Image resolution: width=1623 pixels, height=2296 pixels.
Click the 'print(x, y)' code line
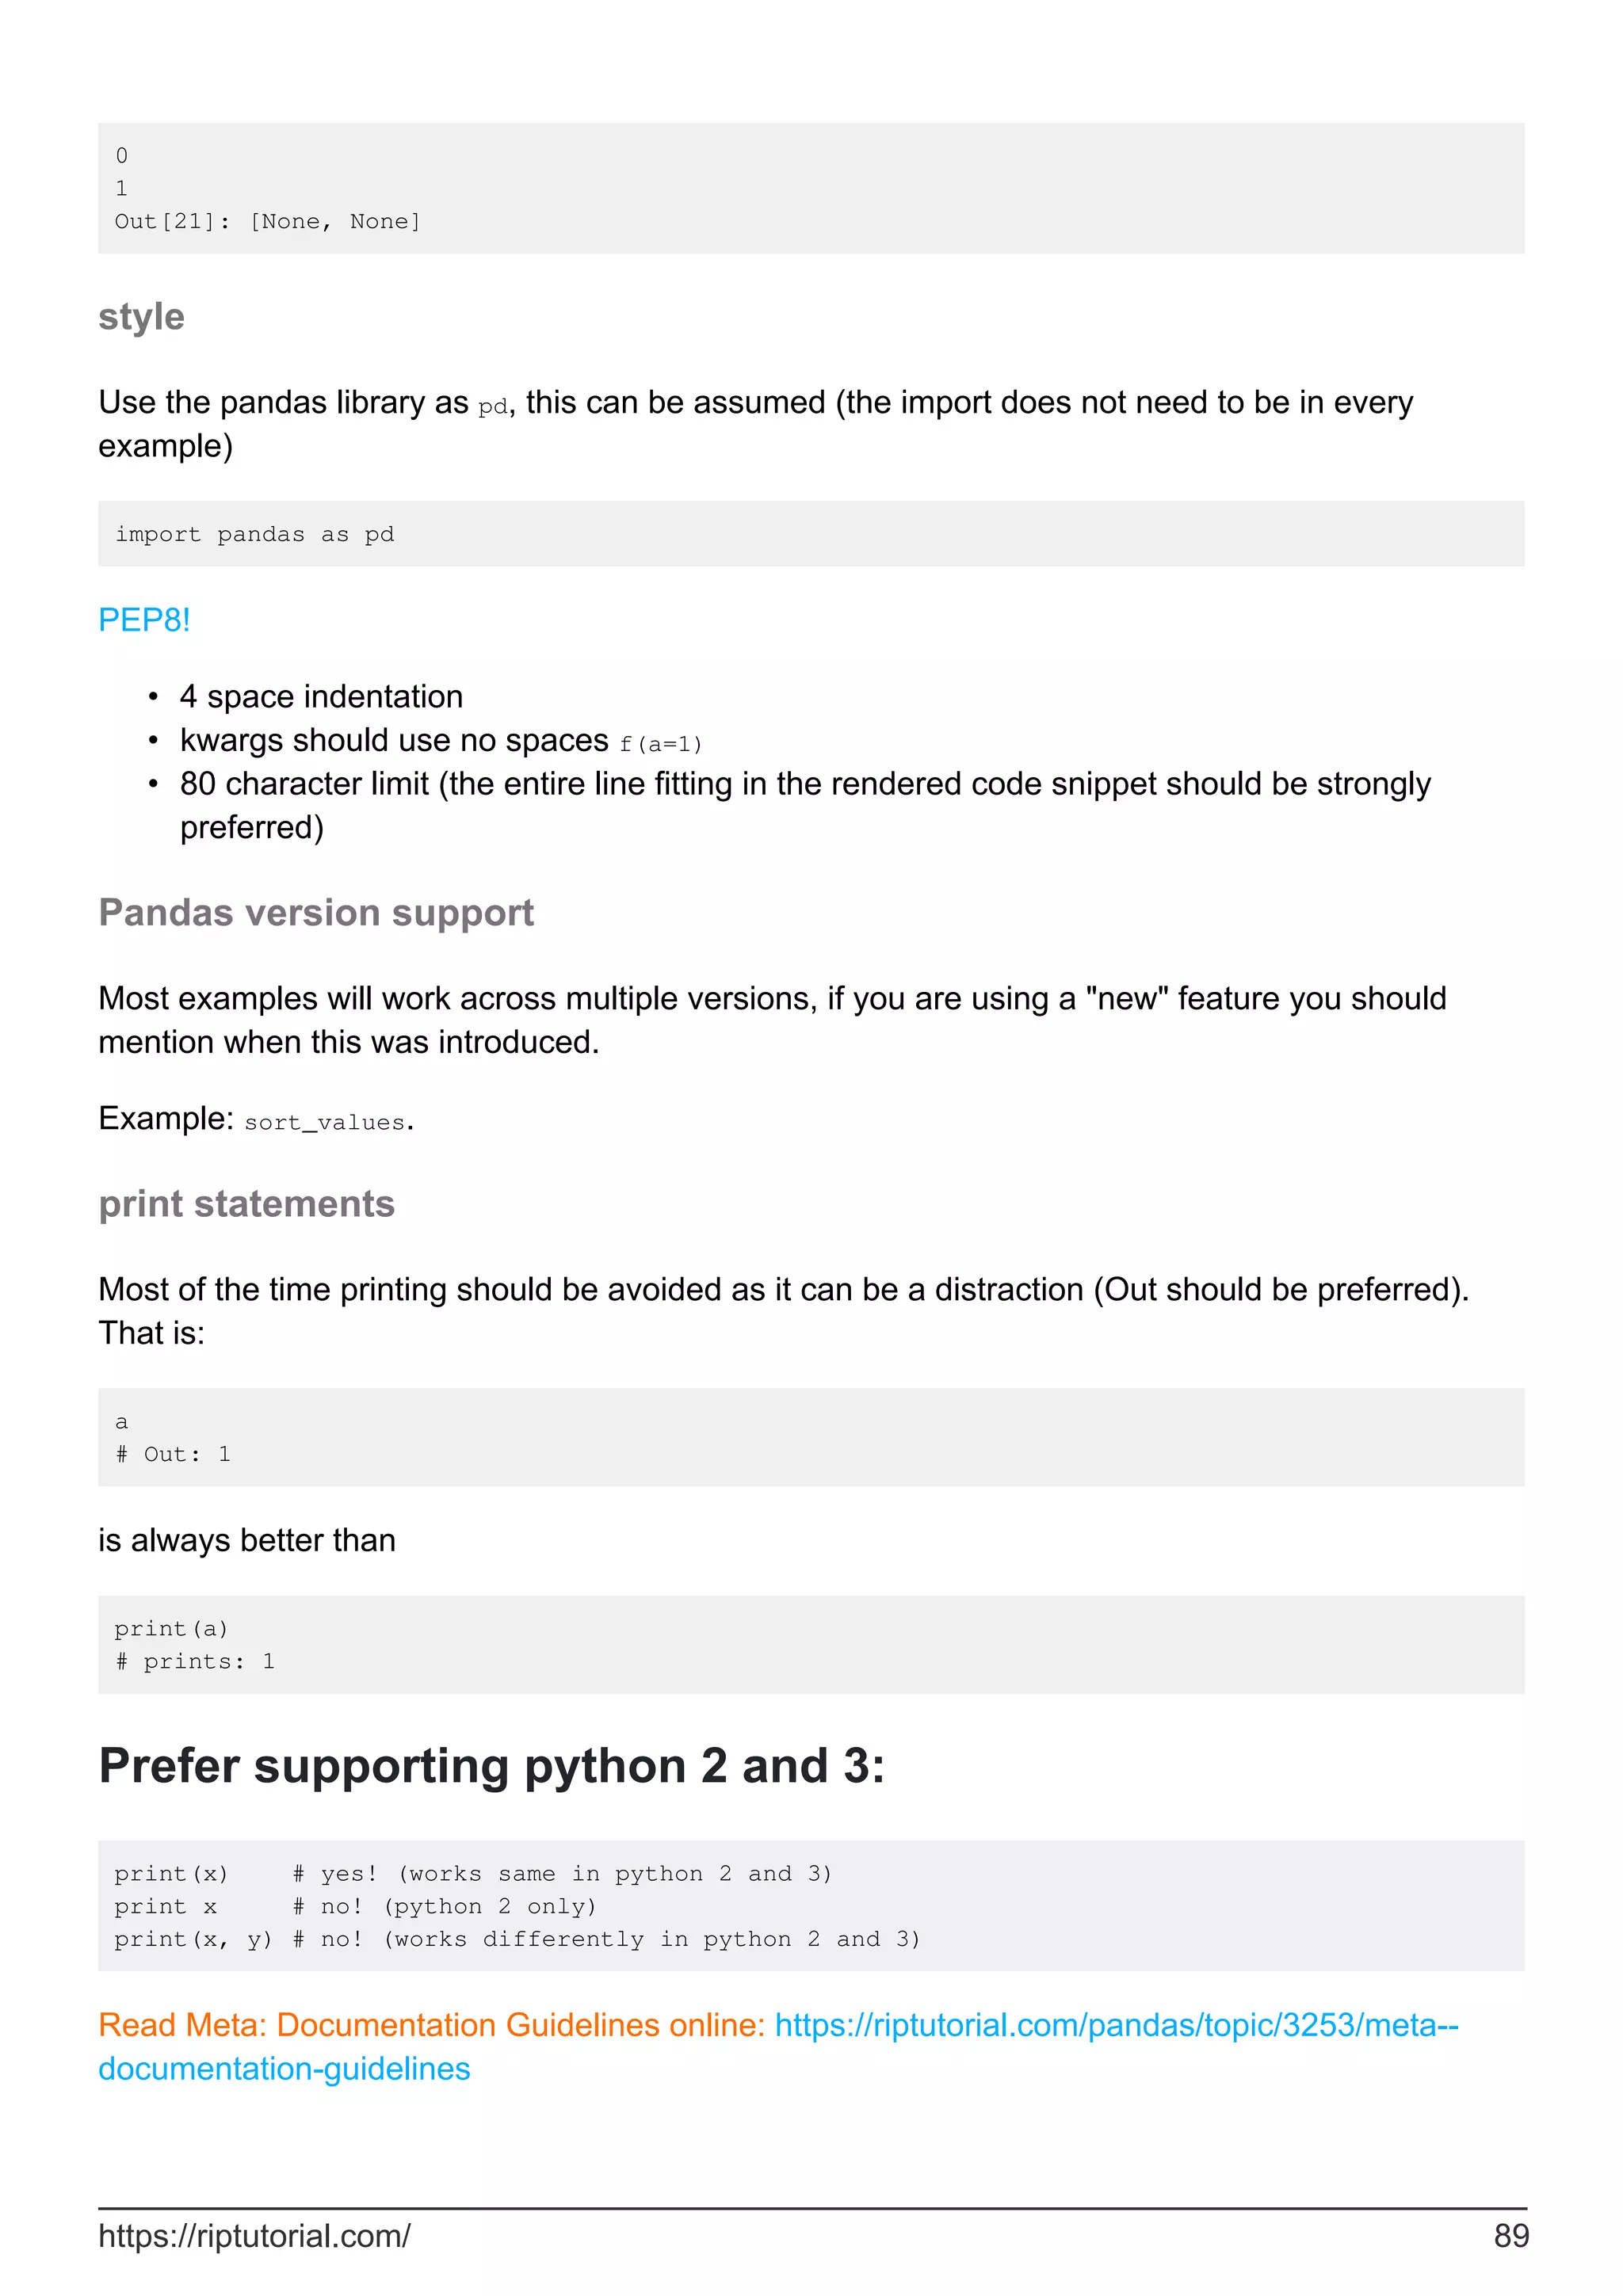click(x=192, y=1940)
